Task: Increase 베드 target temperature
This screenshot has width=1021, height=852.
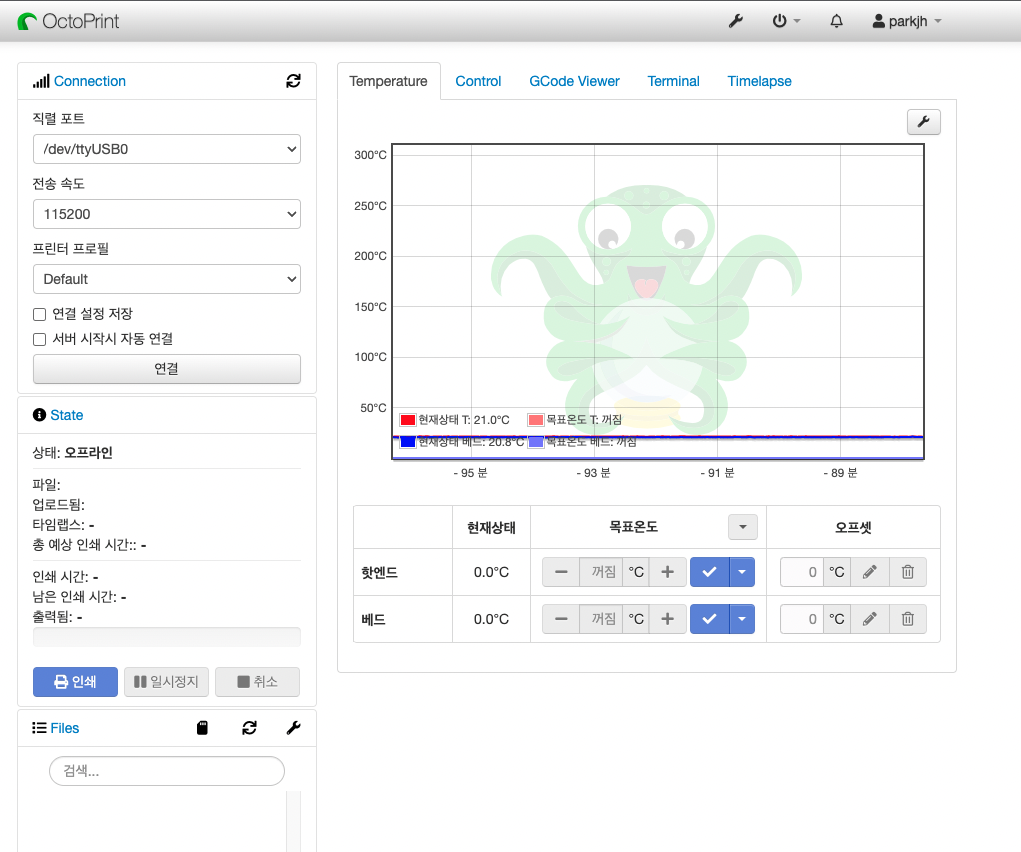Action: pos(667,619)
